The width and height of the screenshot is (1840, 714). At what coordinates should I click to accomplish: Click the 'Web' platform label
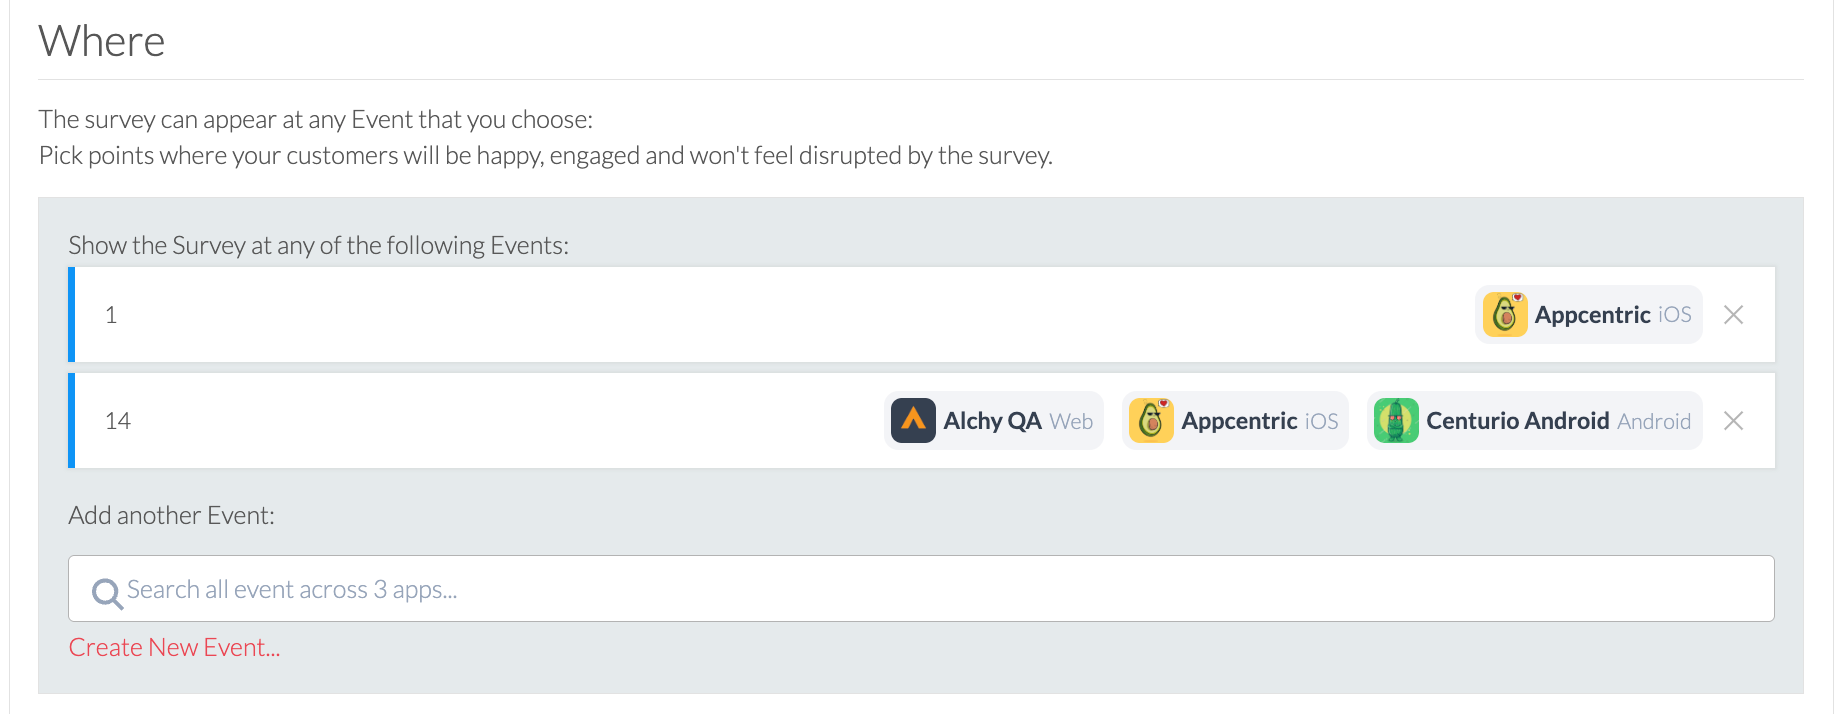click(1071, 422)
